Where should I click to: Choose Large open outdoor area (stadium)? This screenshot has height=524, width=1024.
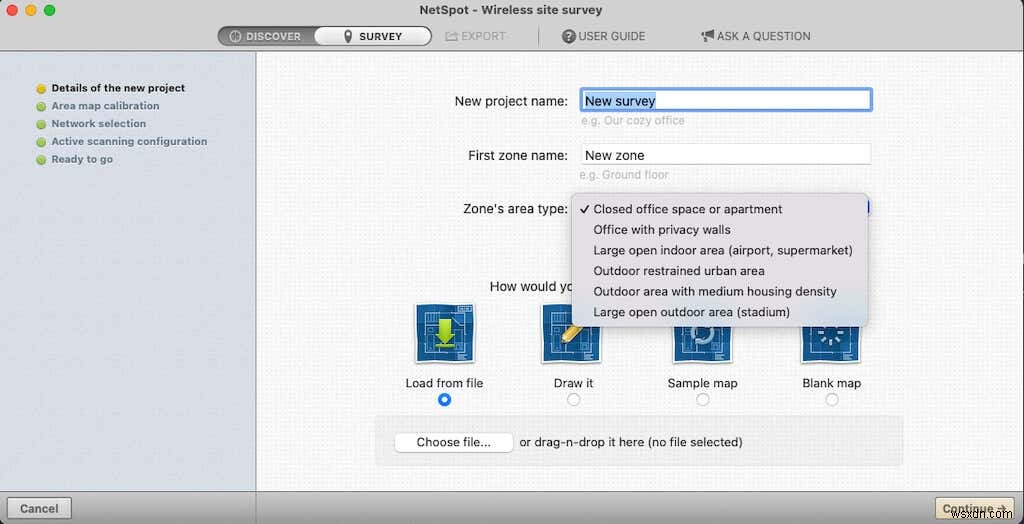pyautogui.click(x=720, y=312)
